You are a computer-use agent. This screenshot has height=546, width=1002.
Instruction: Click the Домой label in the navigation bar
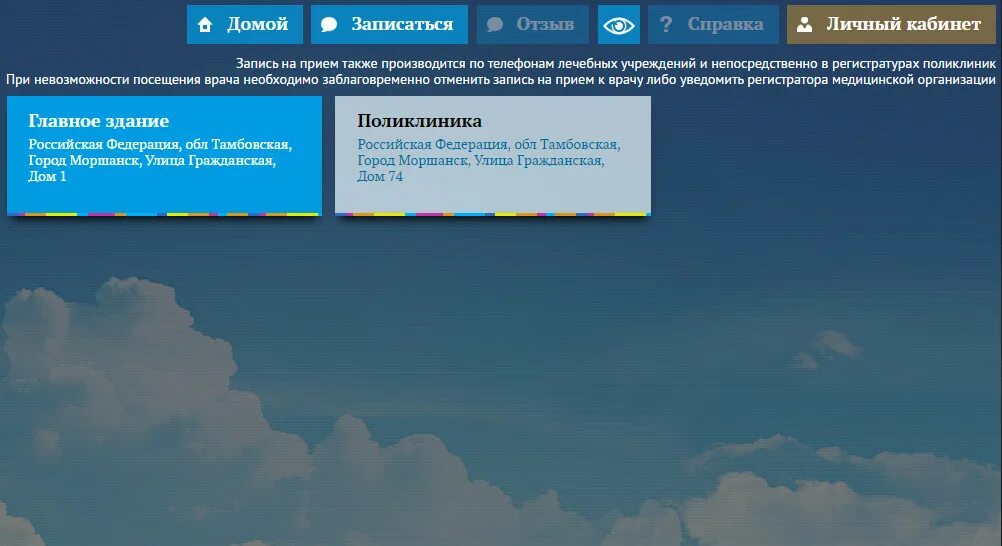(258, 24)
